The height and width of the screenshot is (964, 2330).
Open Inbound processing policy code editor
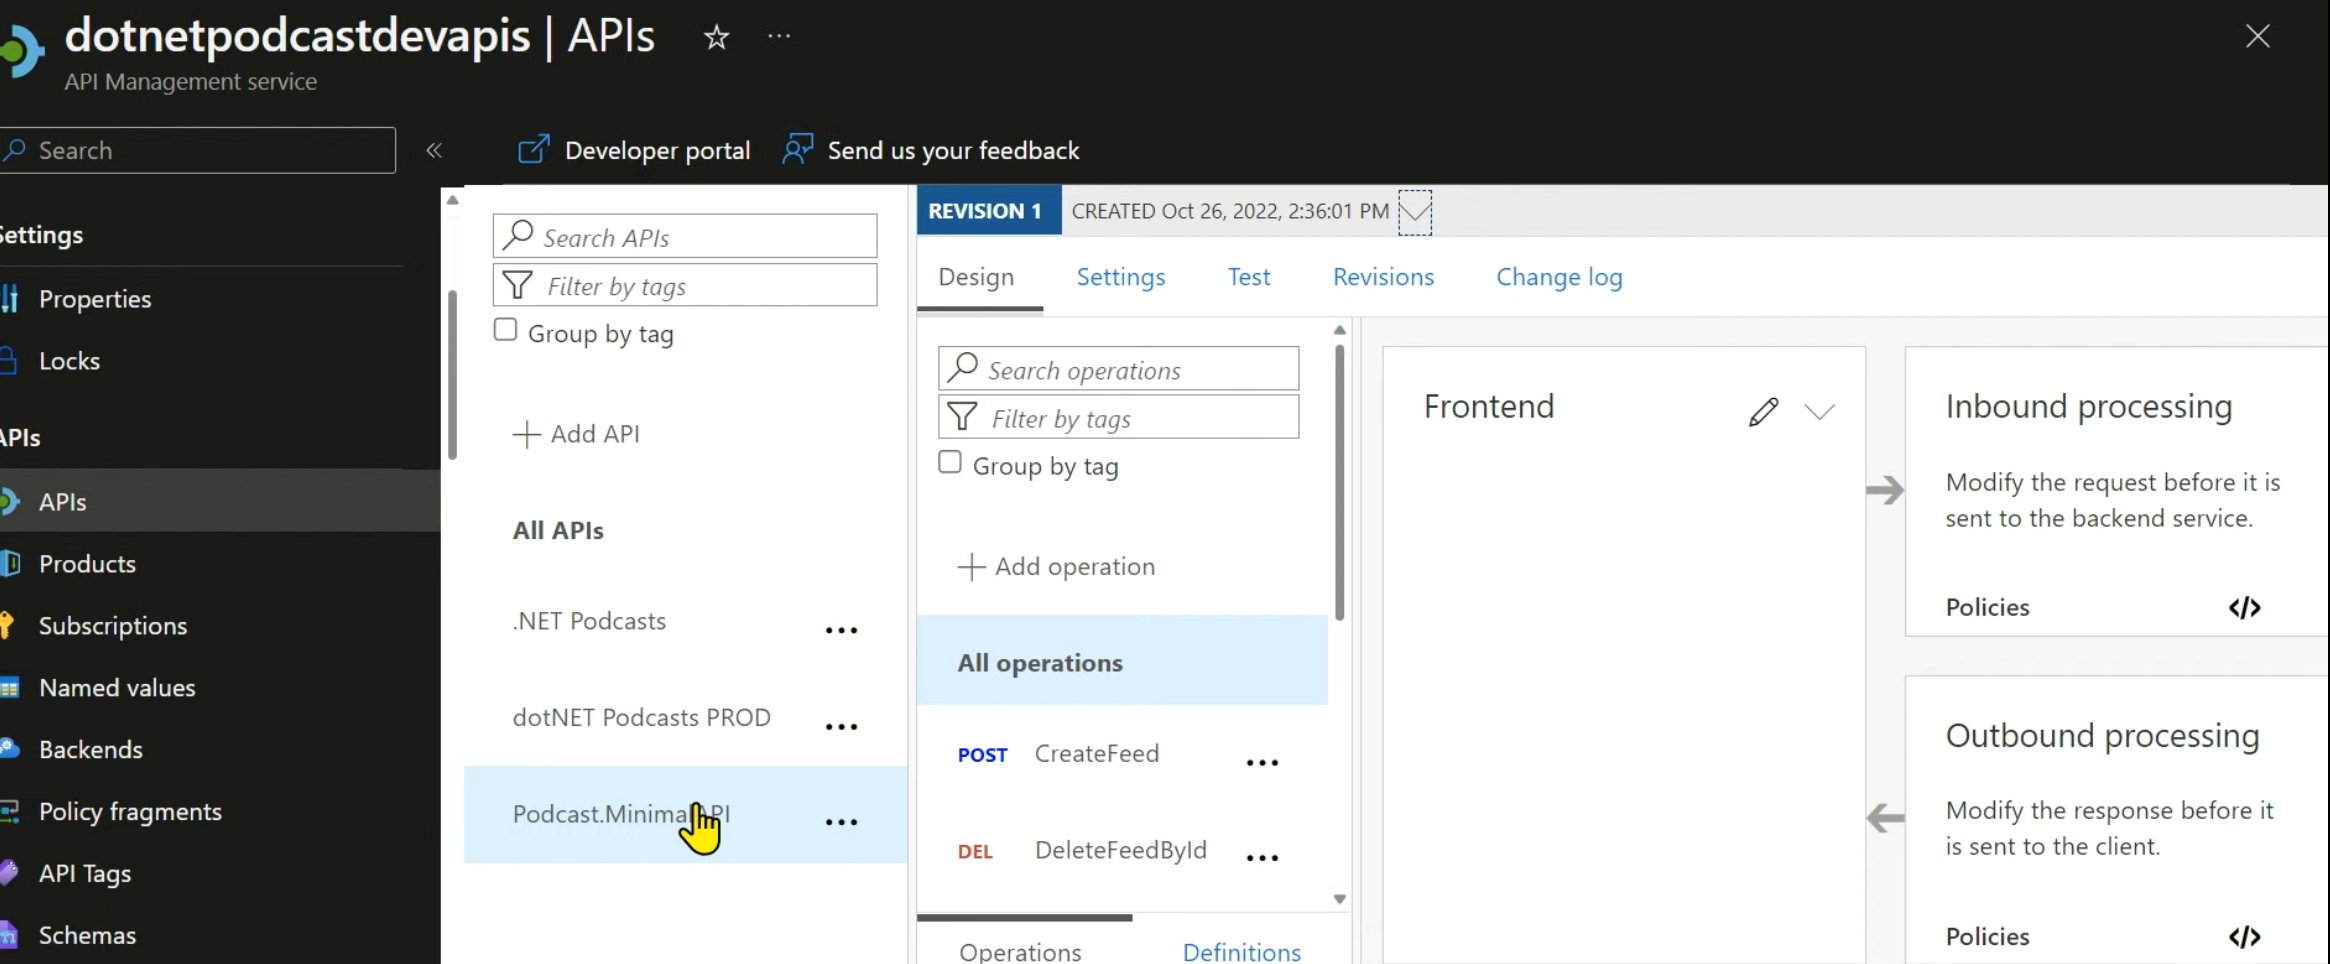pos(2245,607)
